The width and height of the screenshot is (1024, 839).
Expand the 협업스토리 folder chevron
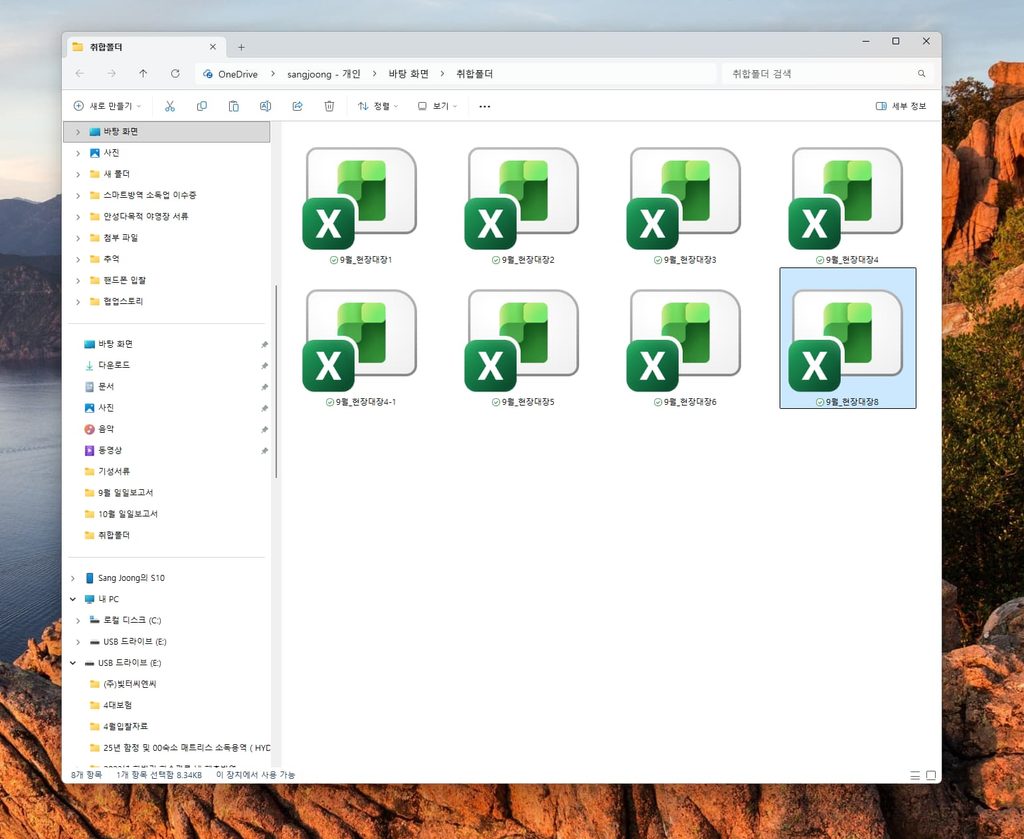pos(78,302)
